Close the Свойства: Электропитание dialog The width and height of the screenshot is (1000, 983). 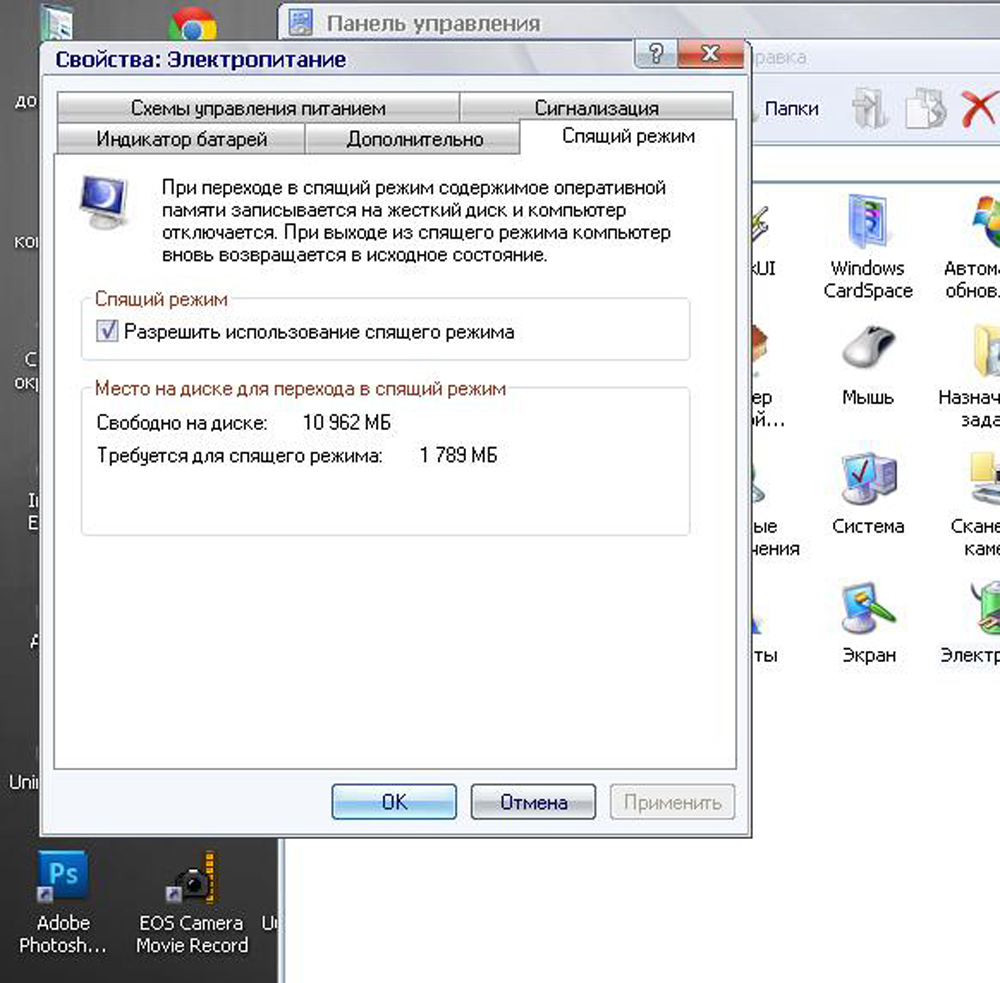pos(710,54)
